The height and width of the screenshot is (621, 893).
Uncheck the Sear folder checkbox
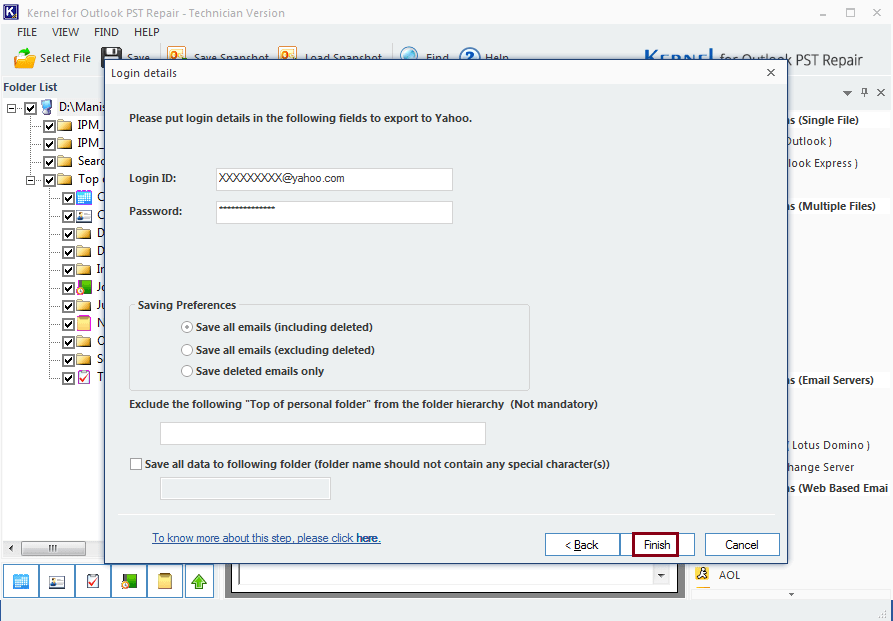pos(50,162)
